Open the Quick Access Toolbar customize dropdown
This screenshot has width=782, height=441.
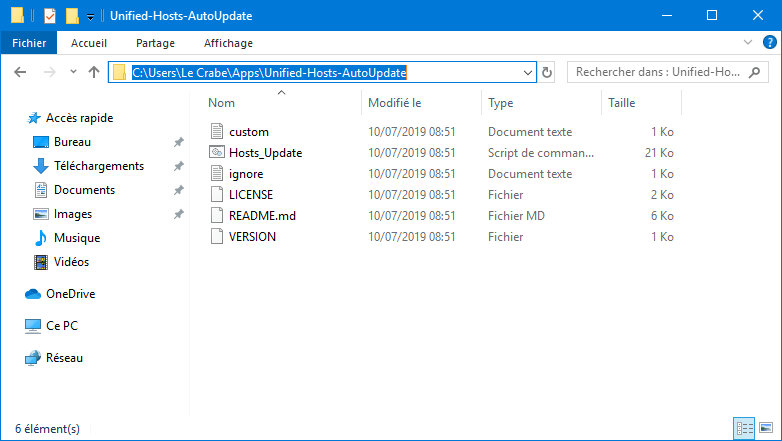tap(90, 16)
